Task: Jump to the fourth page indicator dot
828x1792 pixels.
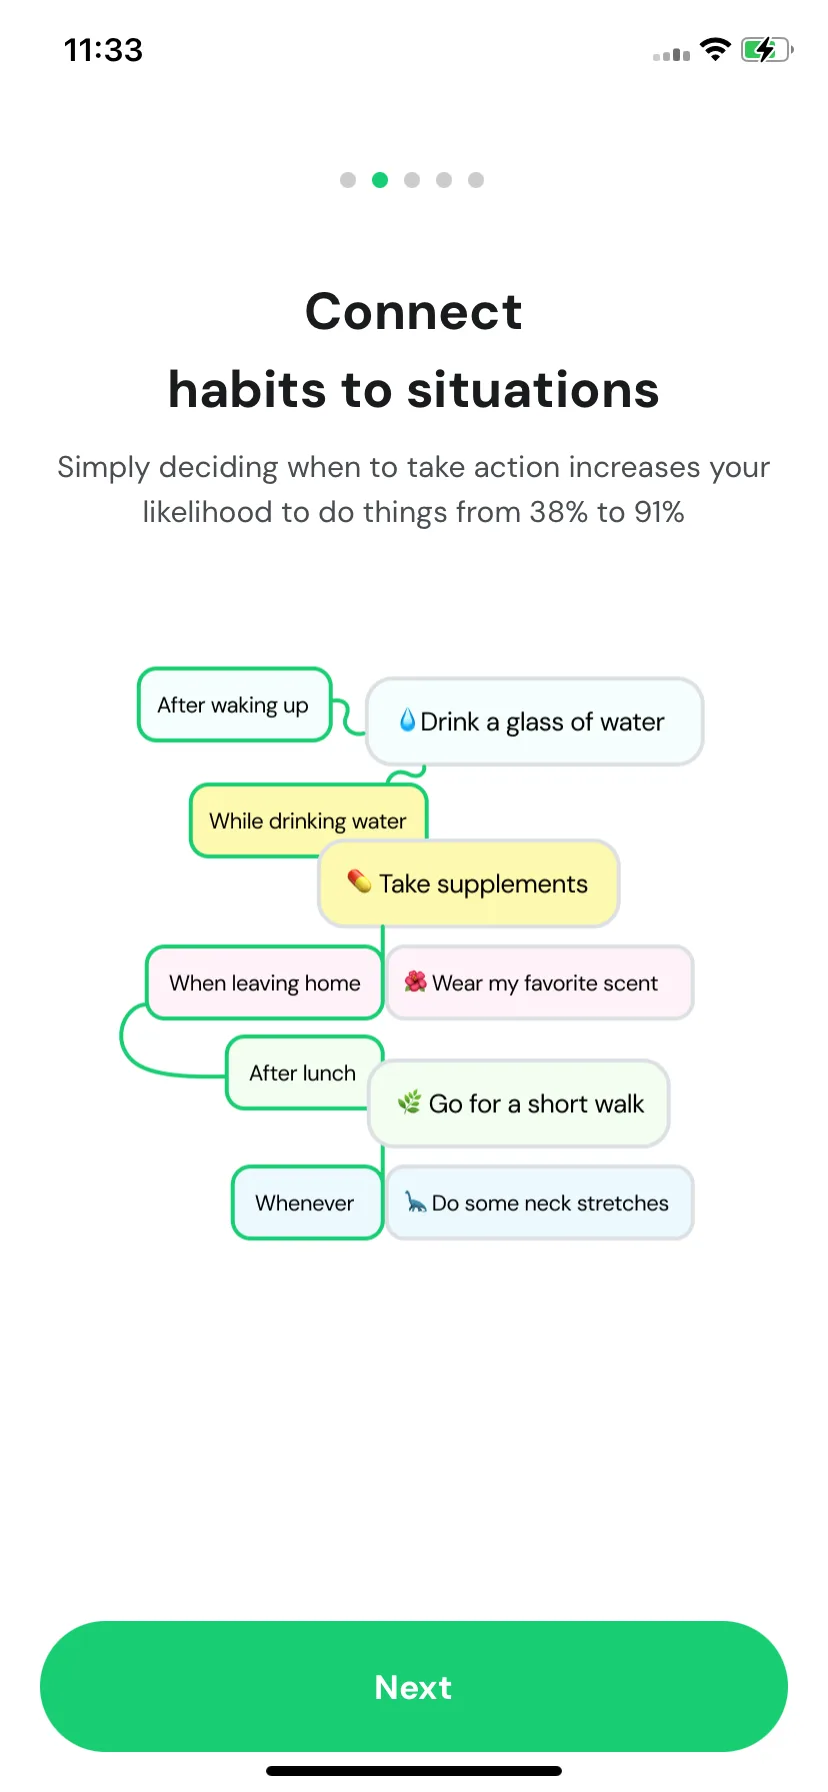Action: (x=444, y=180)
